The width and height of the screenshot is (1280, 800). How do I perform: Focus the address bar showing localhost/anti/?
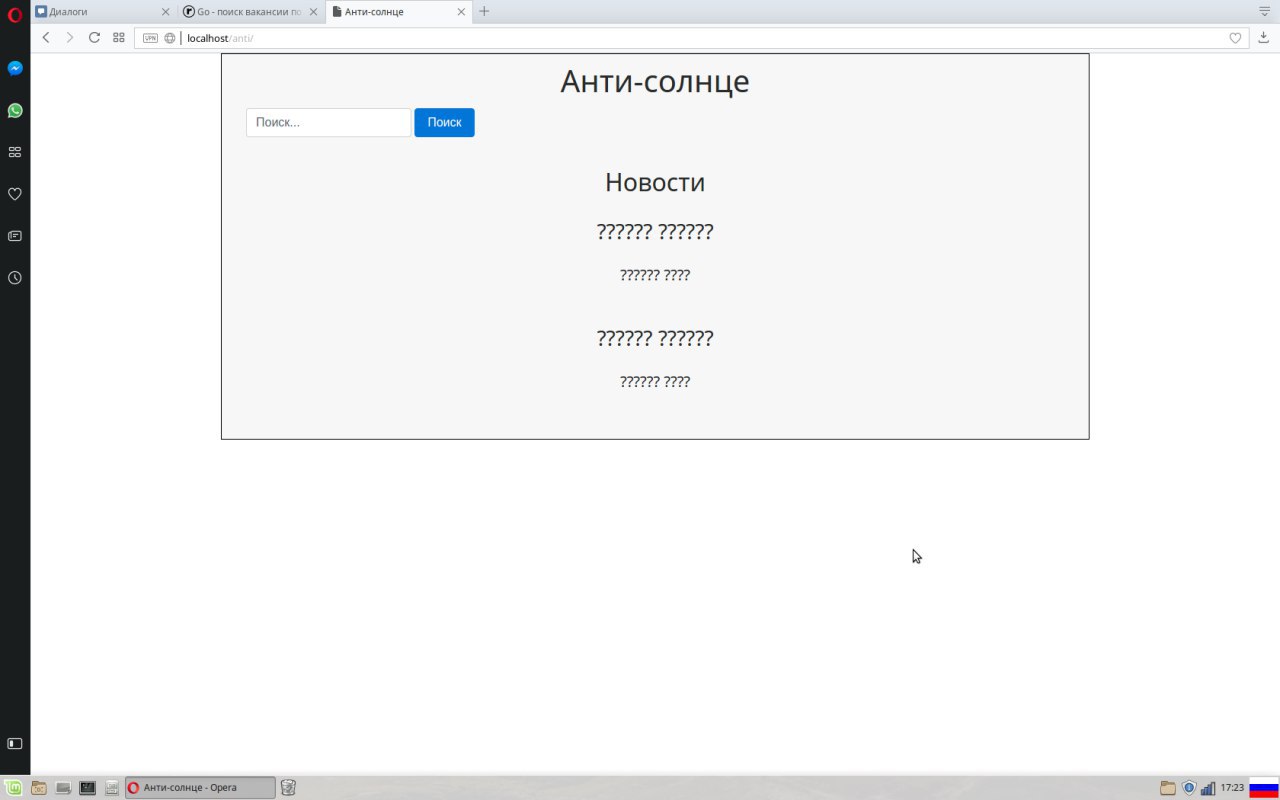[691, 38]
